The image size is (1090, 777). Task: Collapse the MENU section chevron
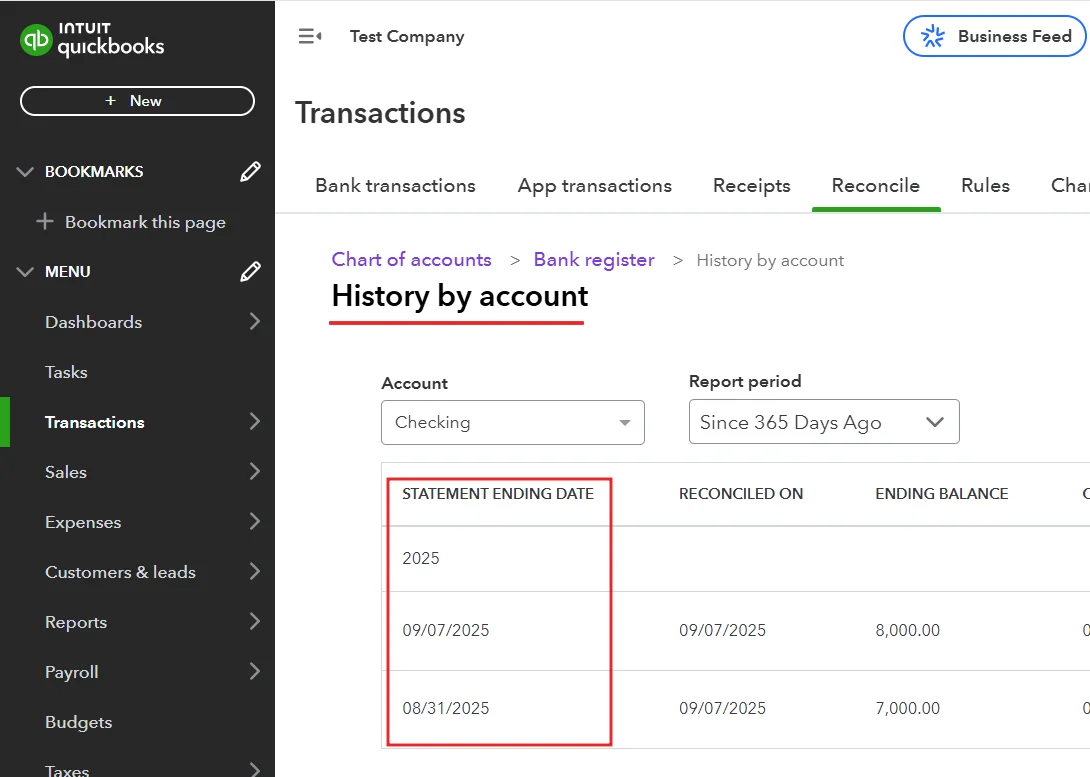coord(25,272)
